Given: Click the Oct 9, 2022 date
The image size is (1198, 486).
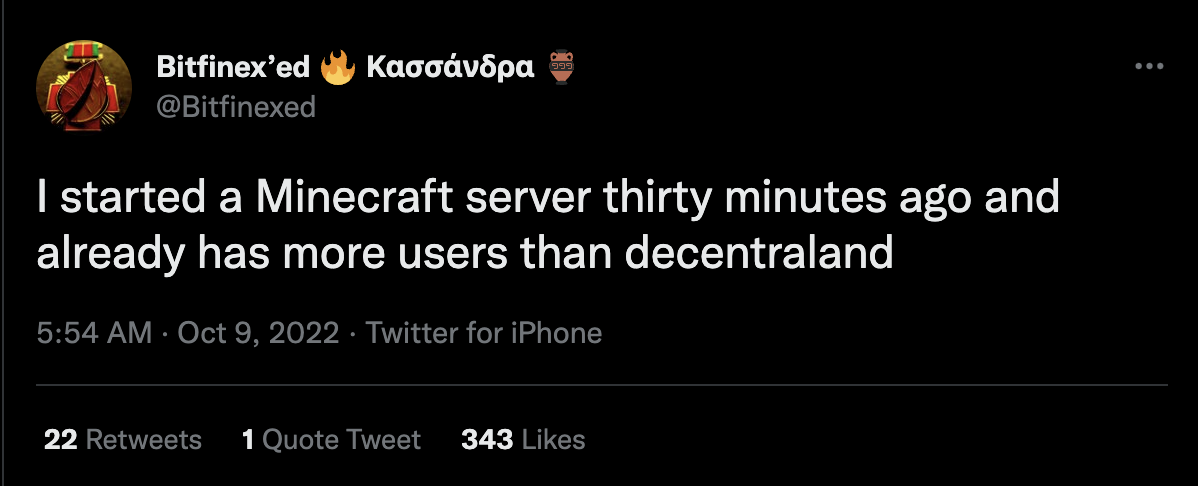Looking at the screenshot, I should pyautogui.click(x=258, y=333).
